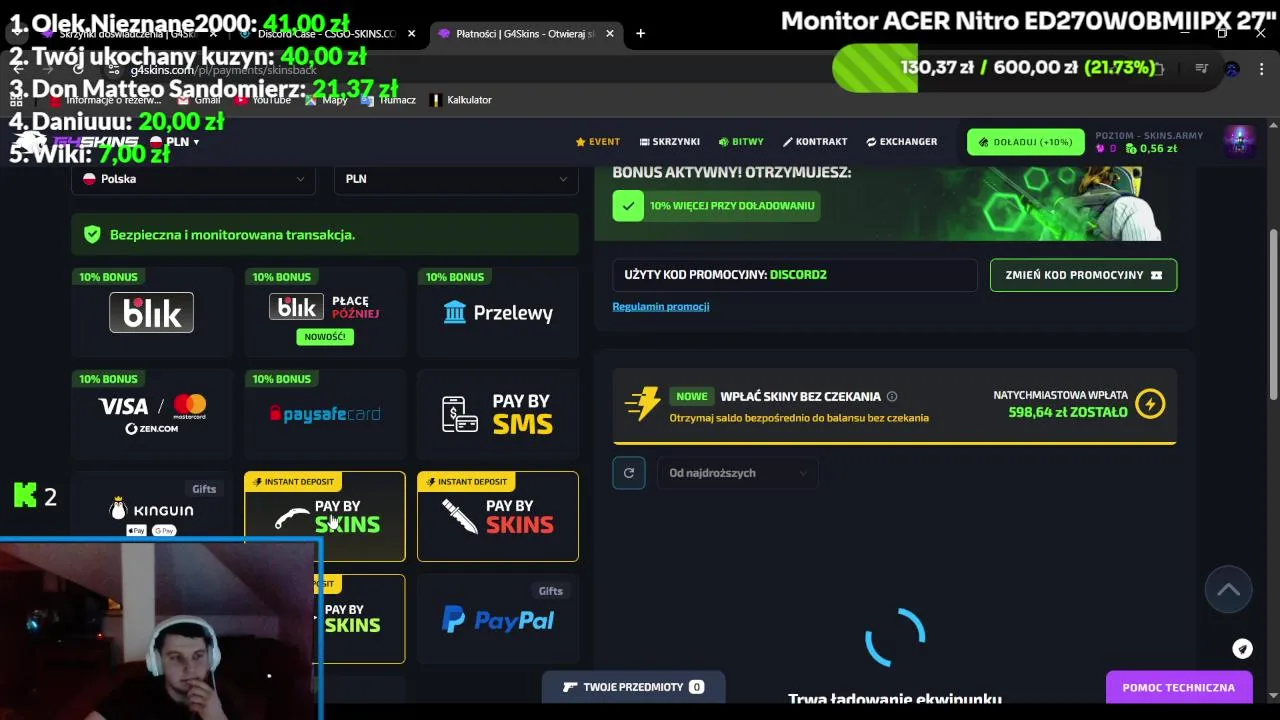The height and width of the screenshot is (720, 1280).
Task: Click the 598,64 zł ZOSTAŁO amount
Action: tap(1067, 412)
